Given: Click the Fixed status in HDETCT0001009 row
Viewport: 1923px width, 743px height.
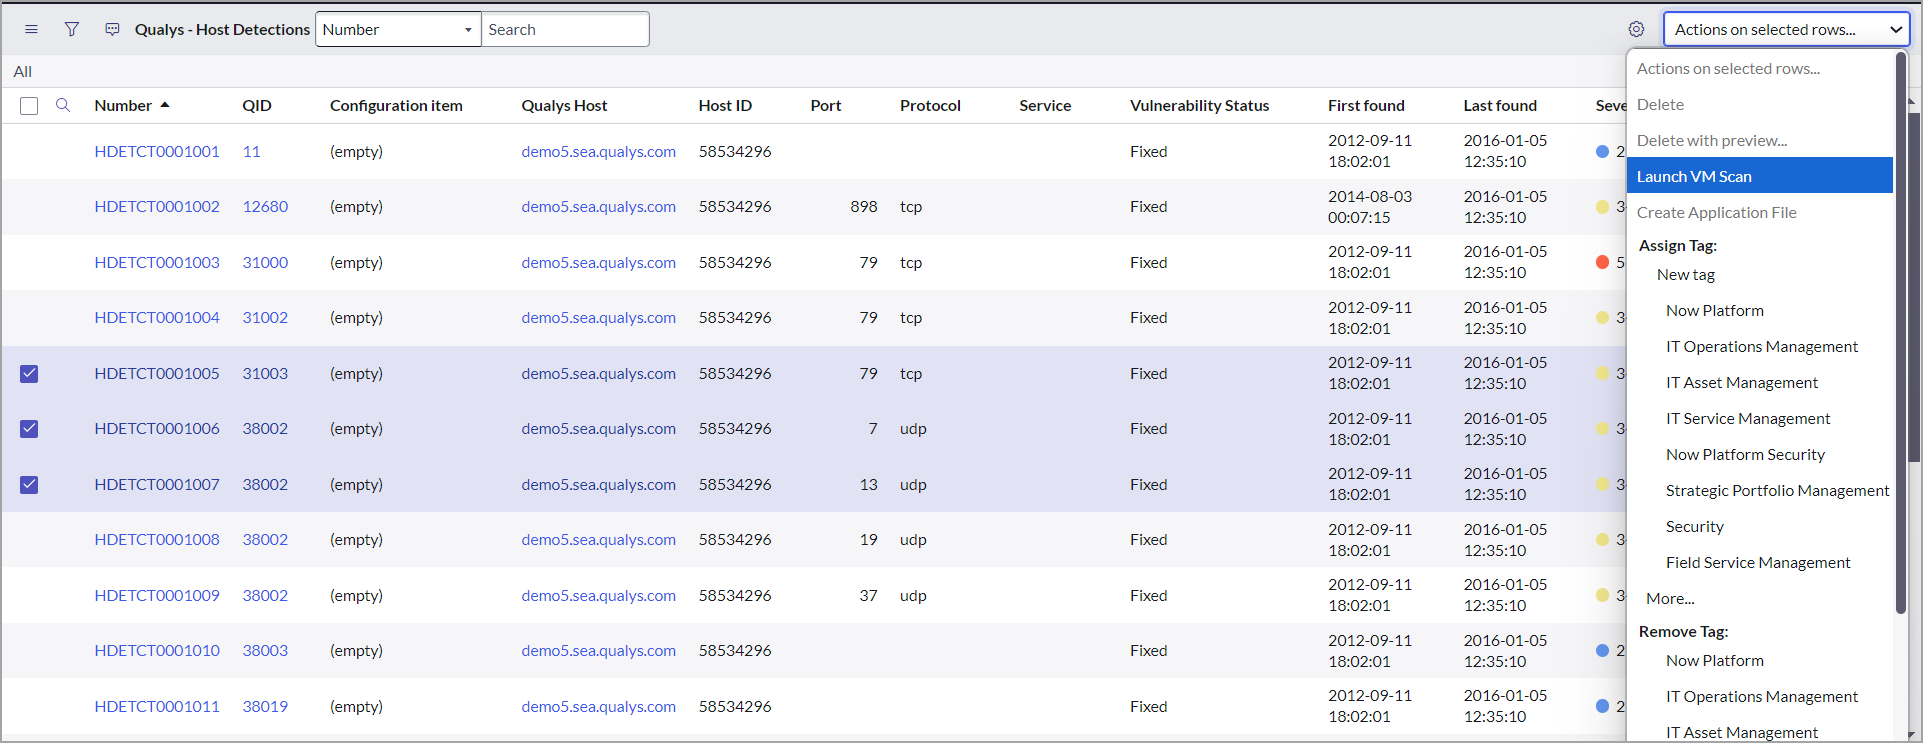Looking at the screenshot, I should coord(1148,596).
